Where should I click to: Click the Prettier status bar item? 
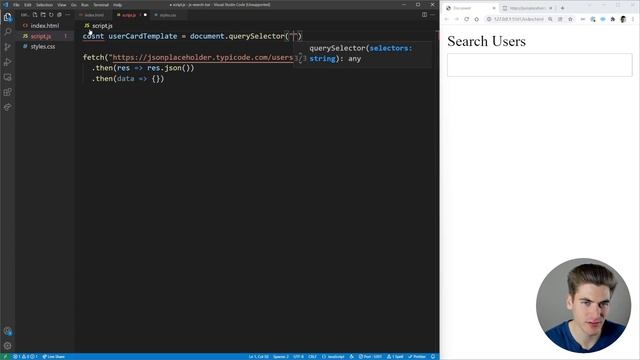[417, 357]
